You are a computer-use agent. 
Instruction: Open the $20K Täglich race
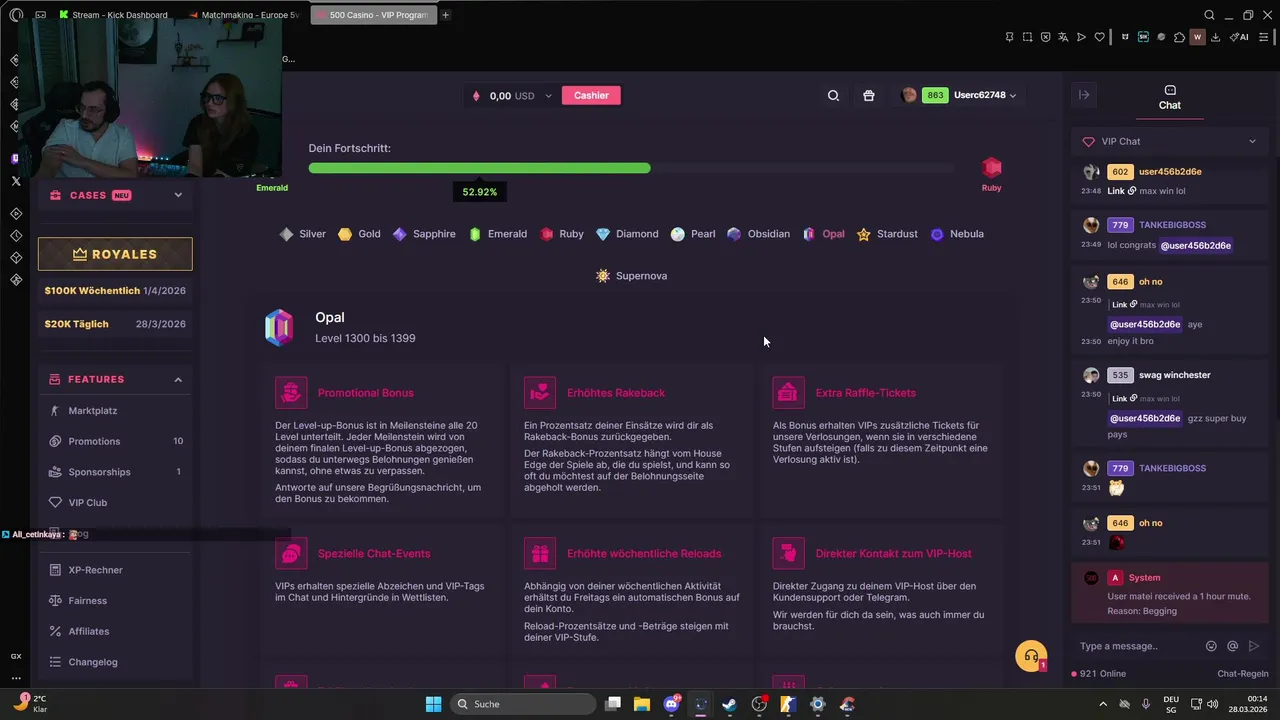pos(115,324)
